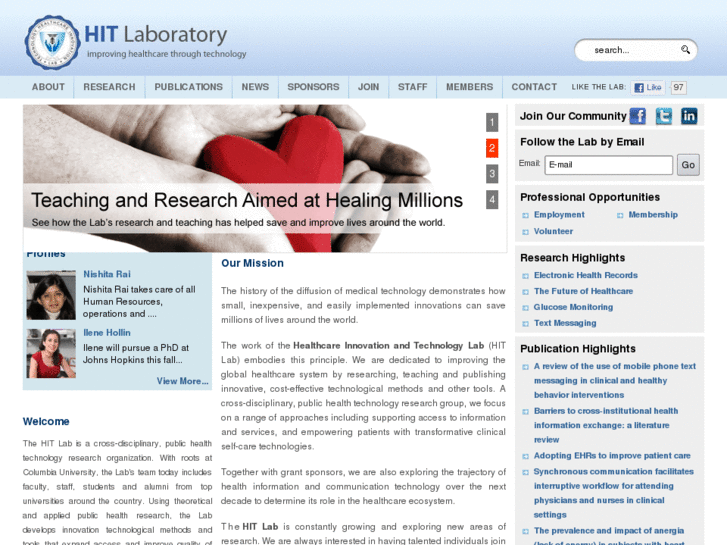
Task: Click the Go button
Action: point(688,165)
